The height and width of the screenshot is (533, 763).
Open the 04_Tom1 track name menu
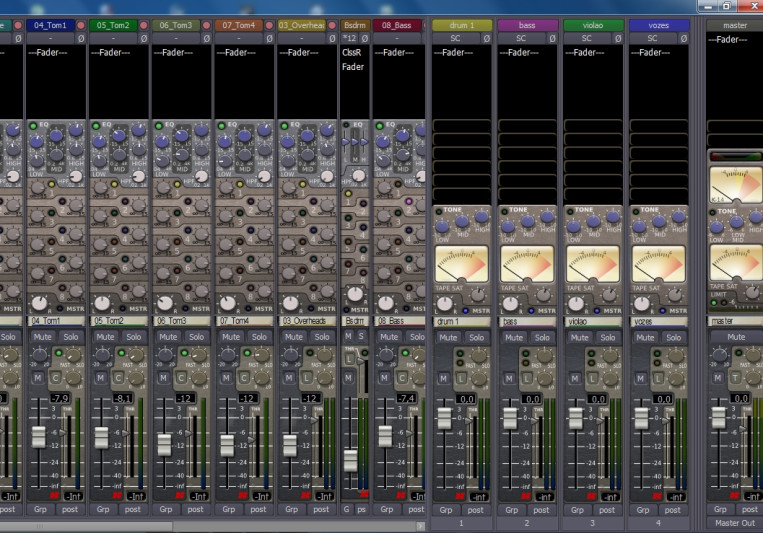click(x=51, y=25)
